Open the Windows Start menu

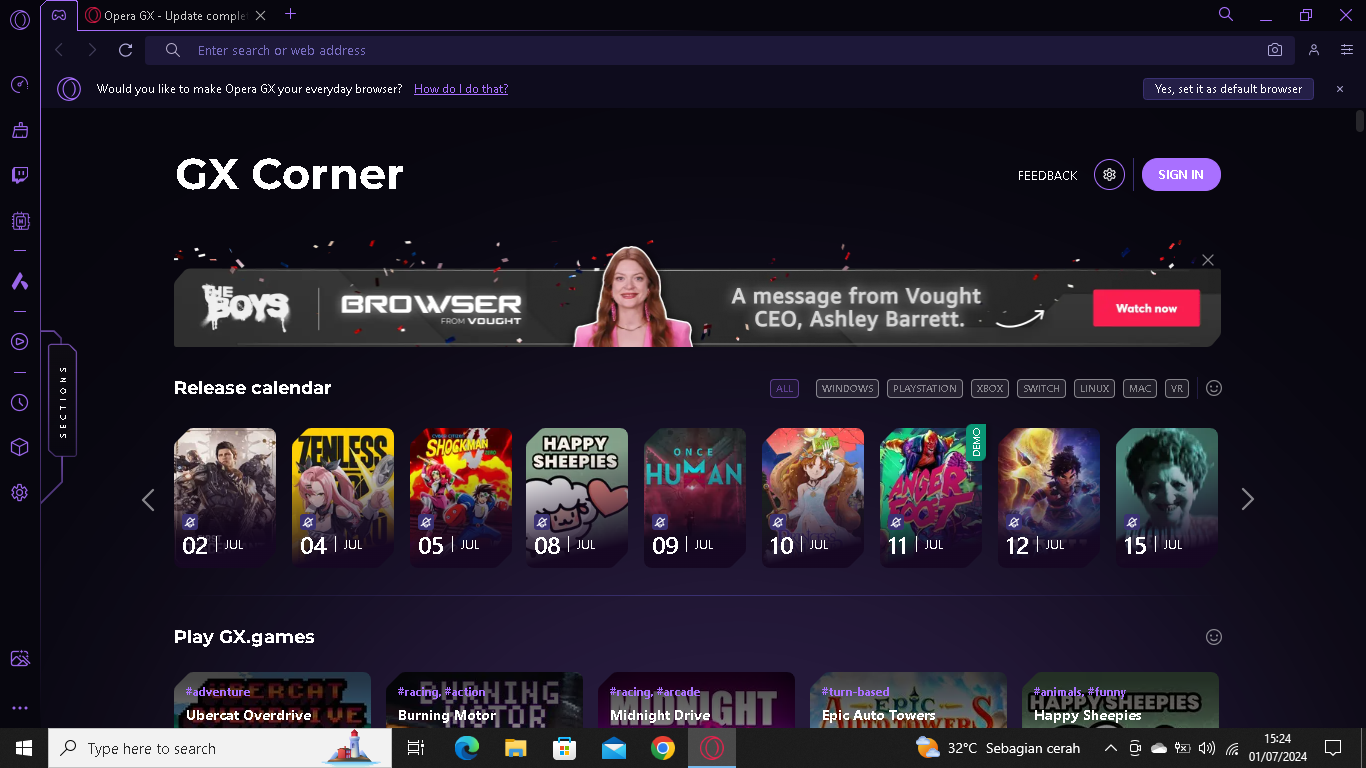pyautogui.click(x=24, y=748)
